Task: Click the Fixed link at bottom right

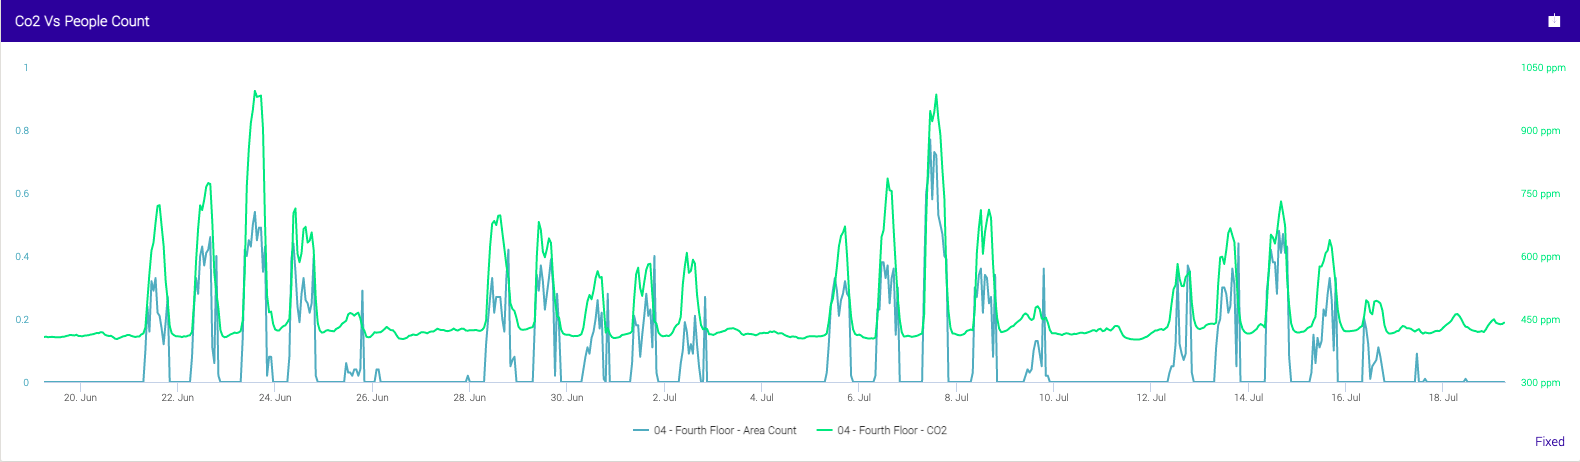Action: tap(1549, 442)
